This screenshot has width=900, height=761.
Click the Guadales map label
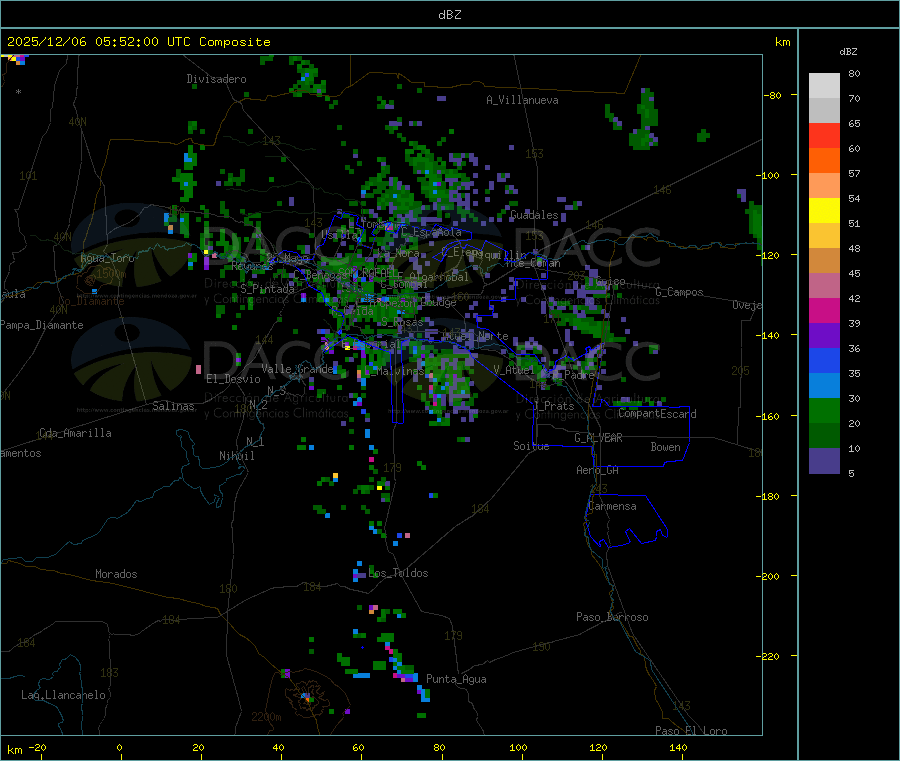tap(534, 215)
